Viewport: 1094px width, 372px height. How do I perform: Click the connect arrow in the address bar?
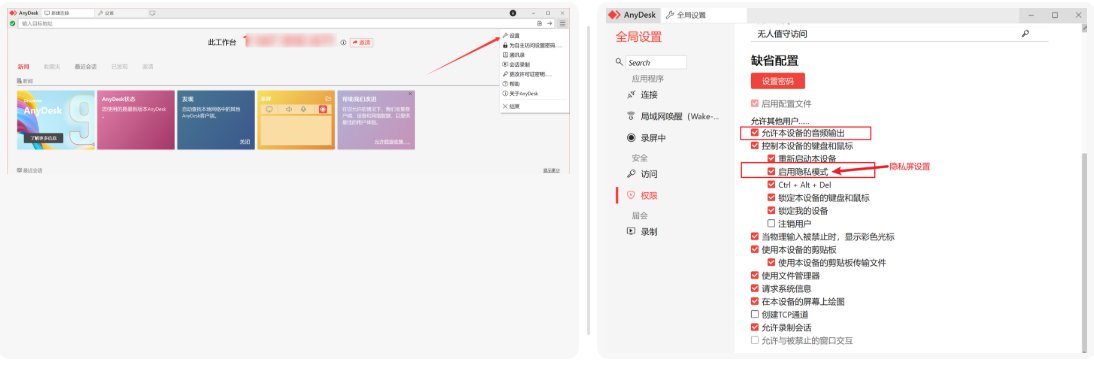(550, 23)
